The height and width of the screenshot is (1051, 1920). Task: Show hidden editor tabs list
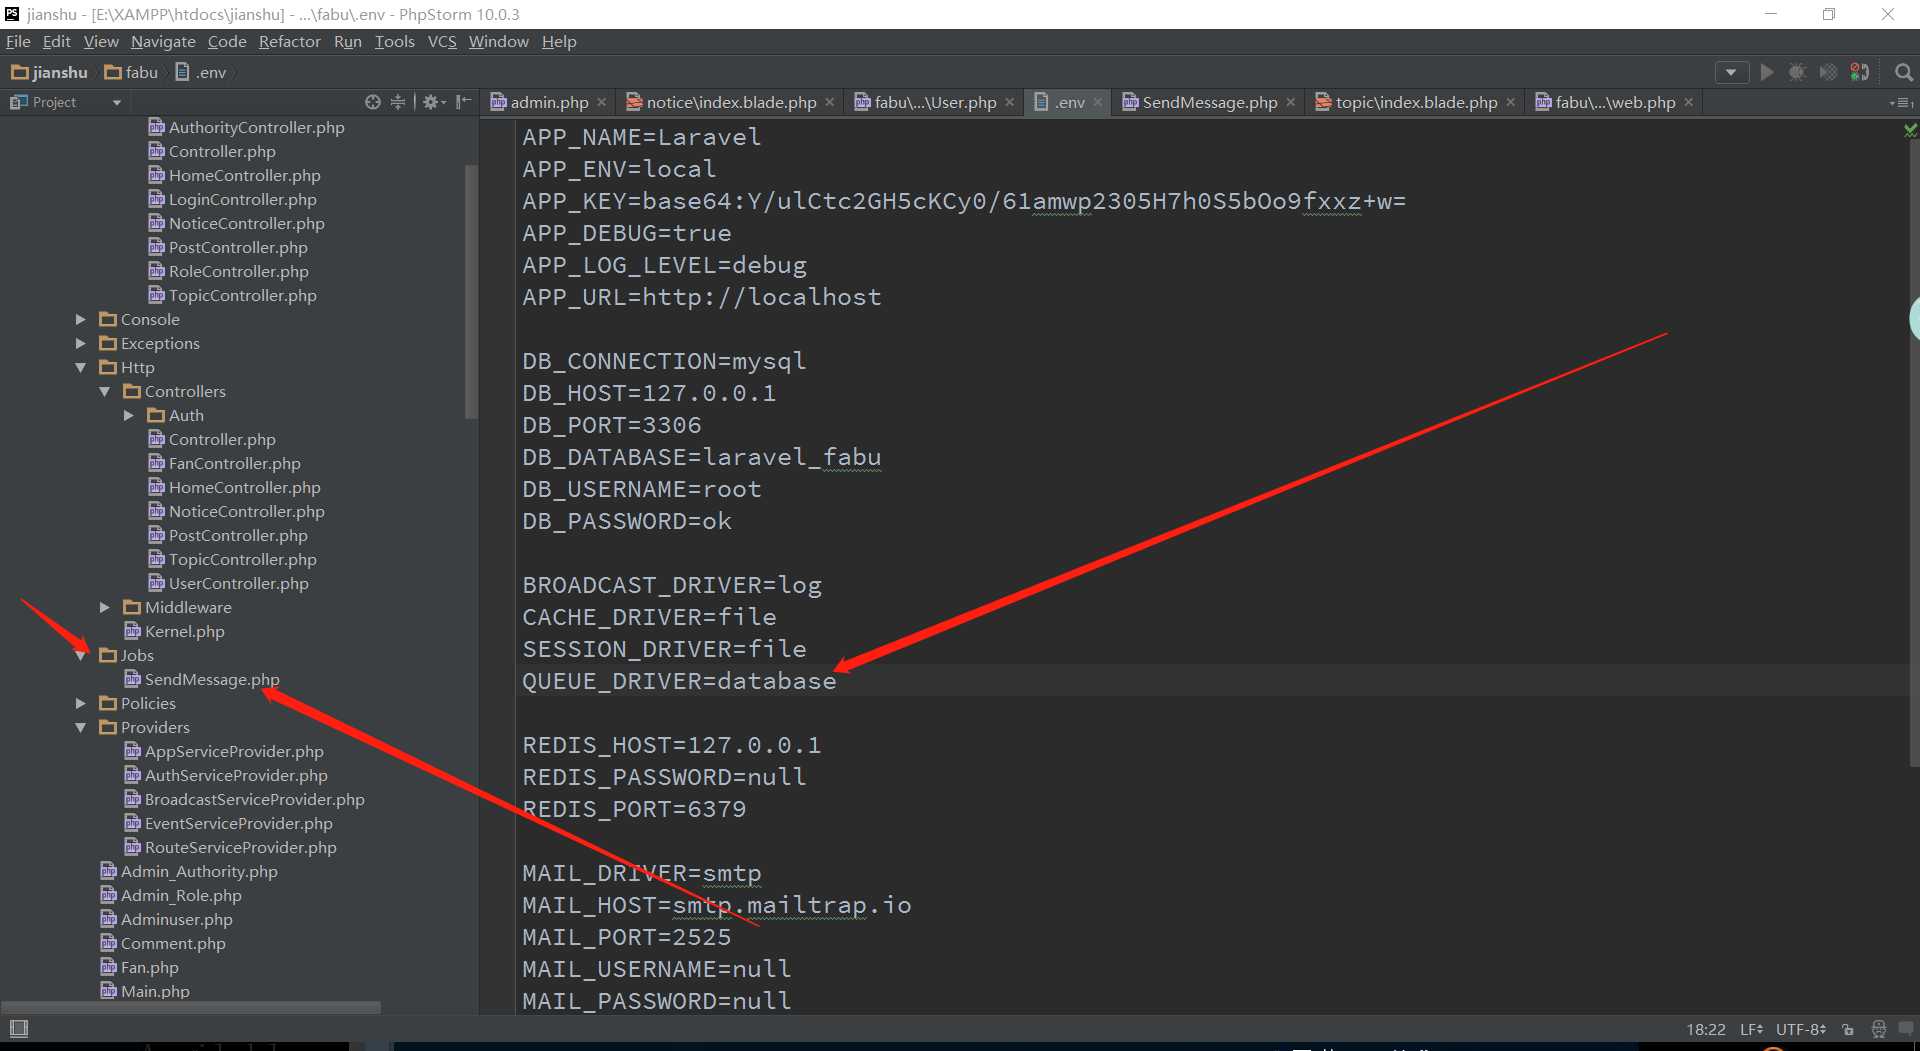pos(1901,102)
